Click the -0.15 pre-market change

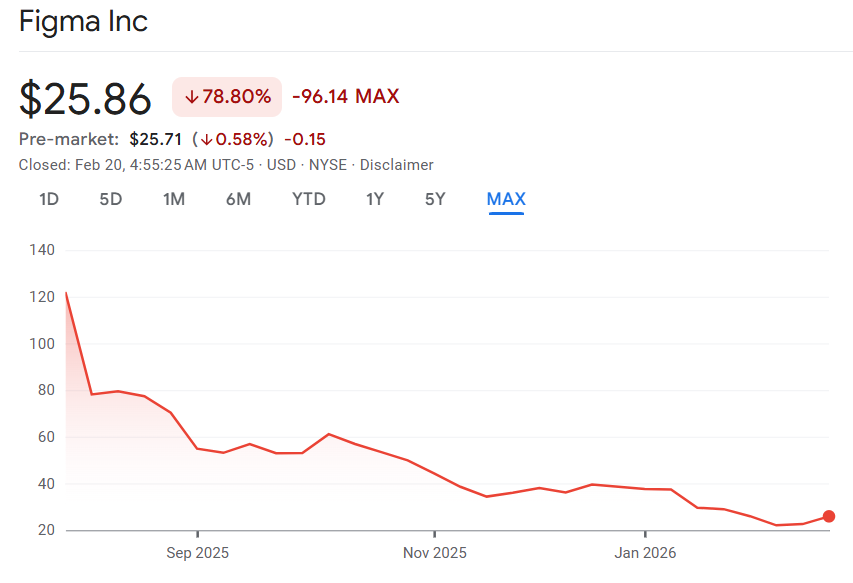tap(305, 139)
